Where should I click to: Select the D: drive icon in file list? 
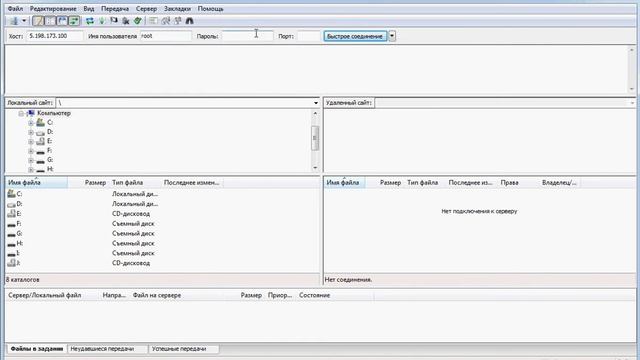tap(11, 204)
